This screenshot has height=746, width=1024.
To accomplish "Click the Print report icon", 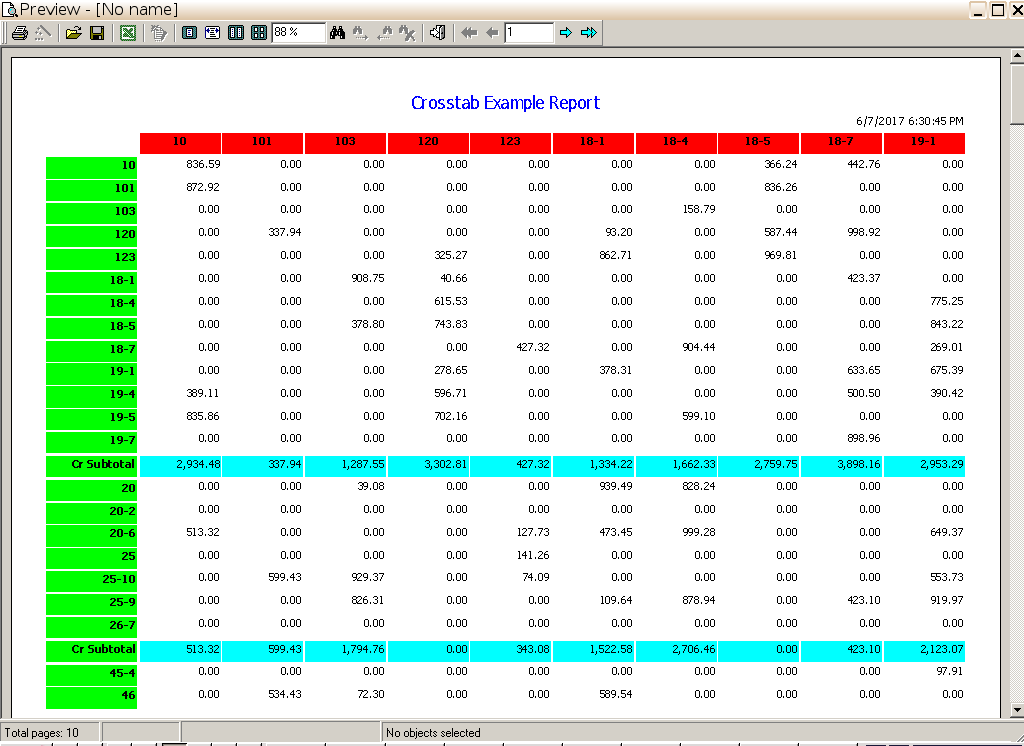I will point(20,33).
